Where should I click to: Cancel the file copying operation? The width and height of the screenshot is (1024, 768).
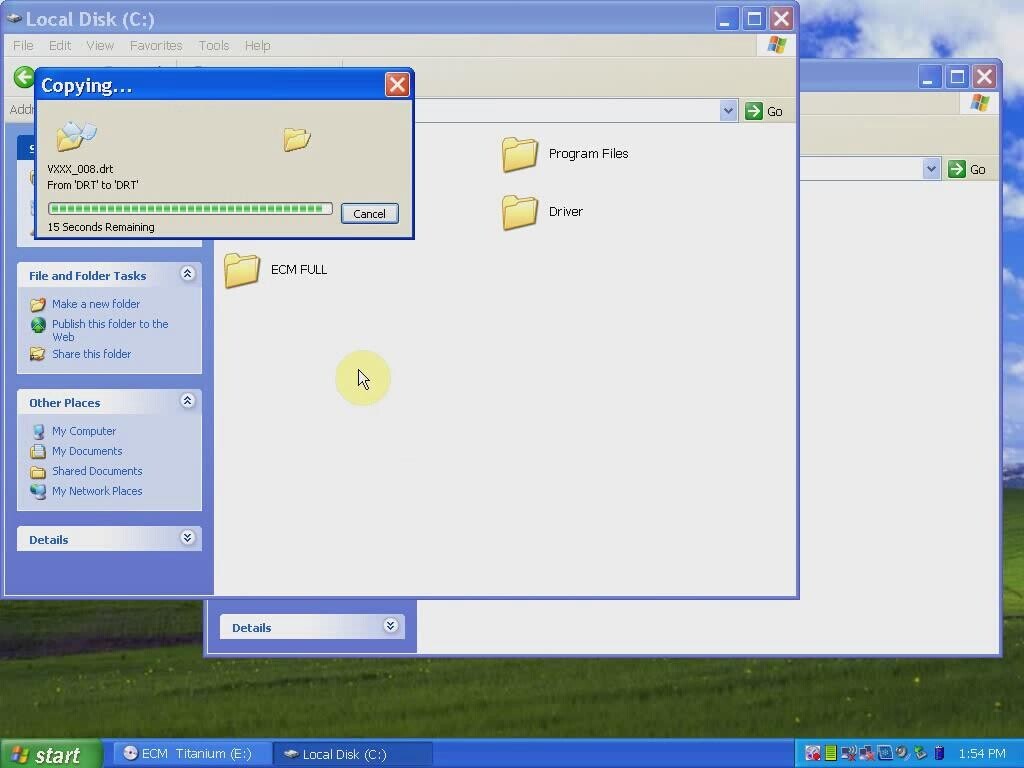[369, 213]
